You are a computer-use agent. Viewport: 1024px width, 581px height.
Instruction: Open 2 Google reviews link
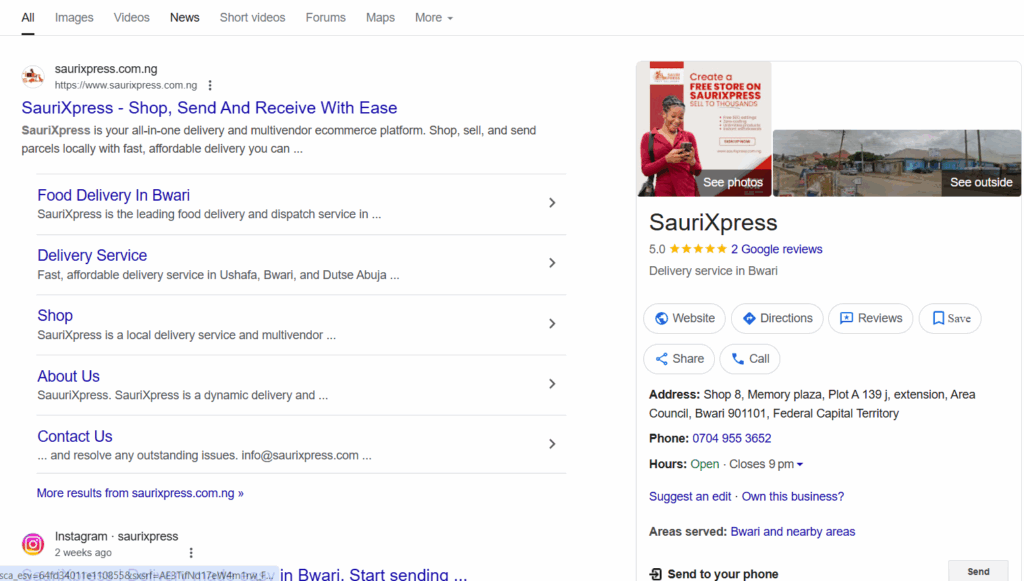(x=776, y=249)
